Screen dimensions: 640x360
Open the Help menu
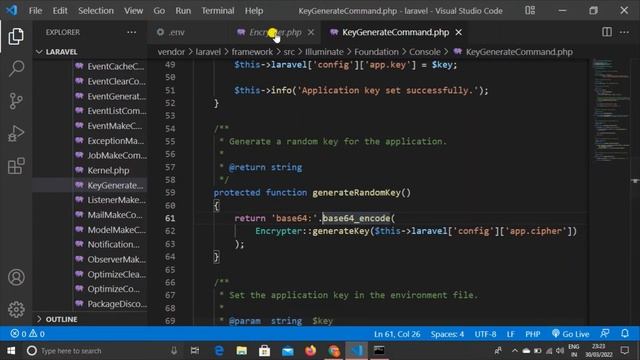point(254,11)
